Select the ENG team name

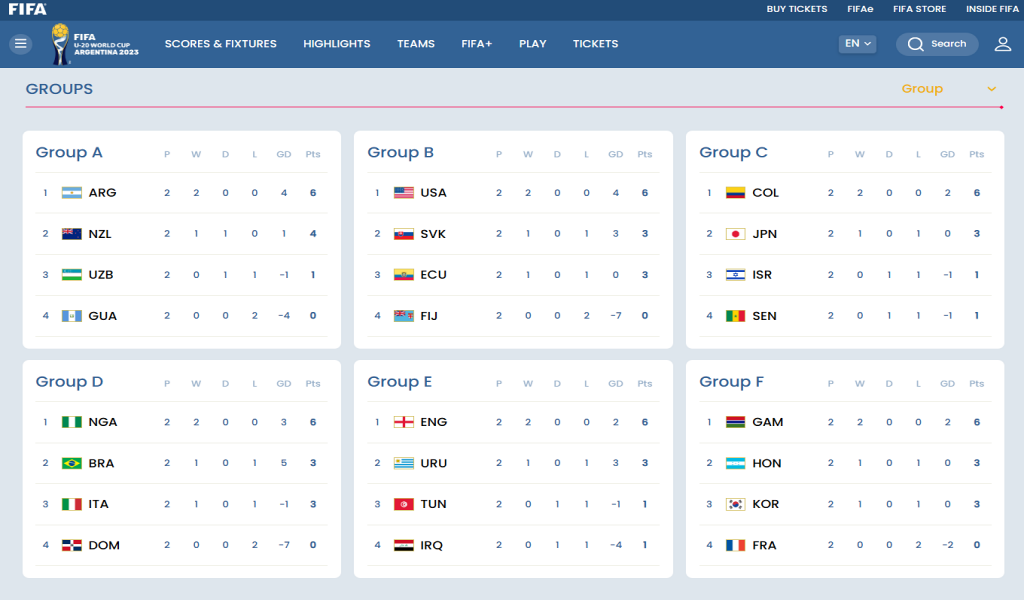coord(434,422)
